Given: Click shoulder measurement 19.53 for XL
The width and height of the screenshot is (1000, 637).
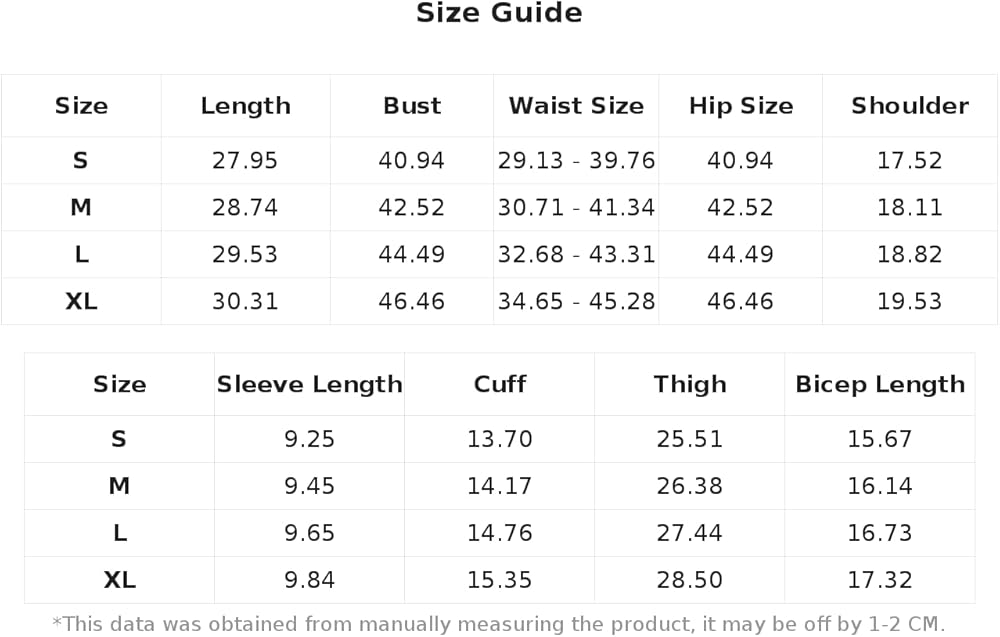Looking at the screenshot, I should click(x=909, y=301).
